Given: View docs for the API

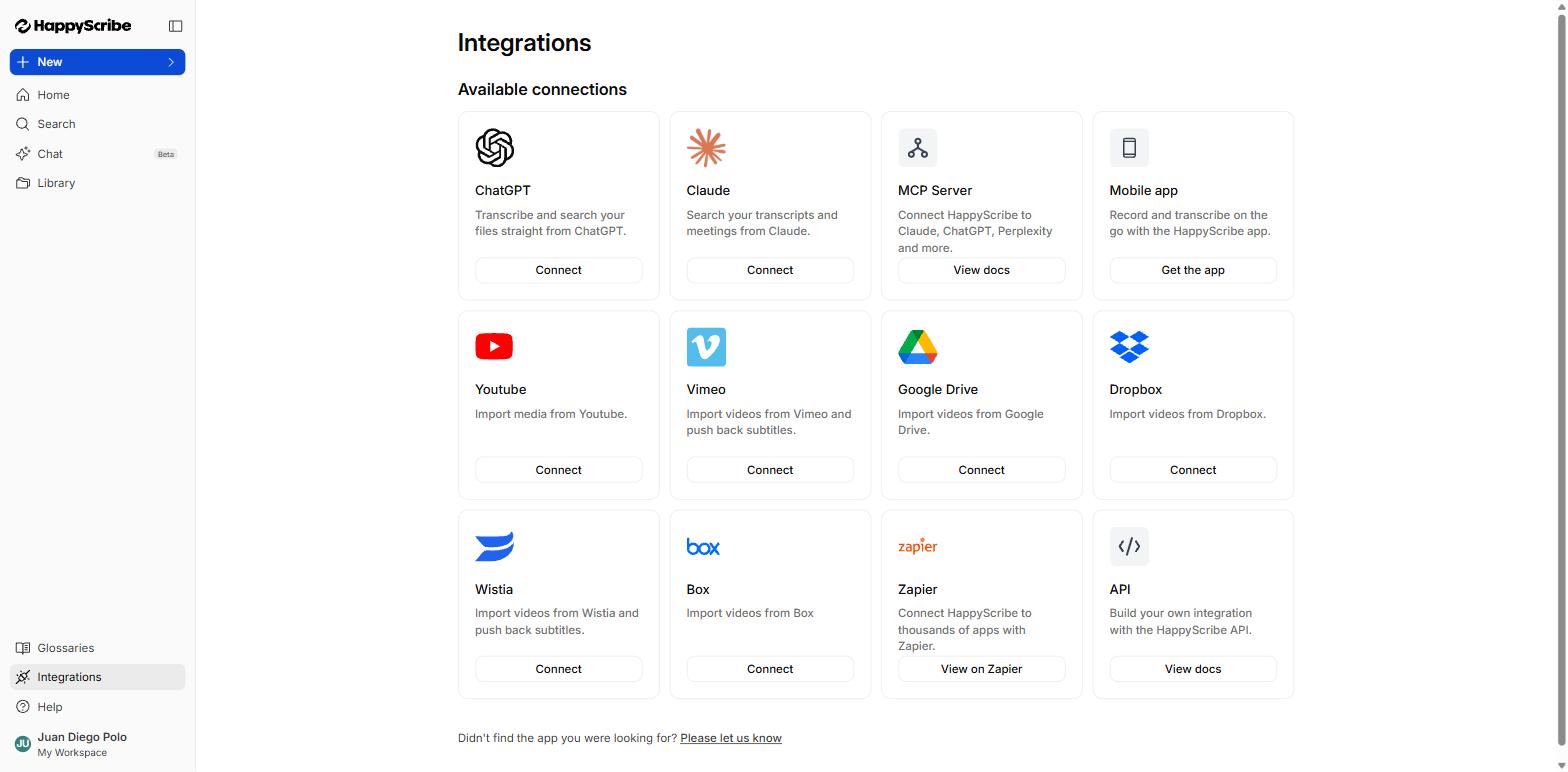Looking at the screenshot, I should (1193, 669).
